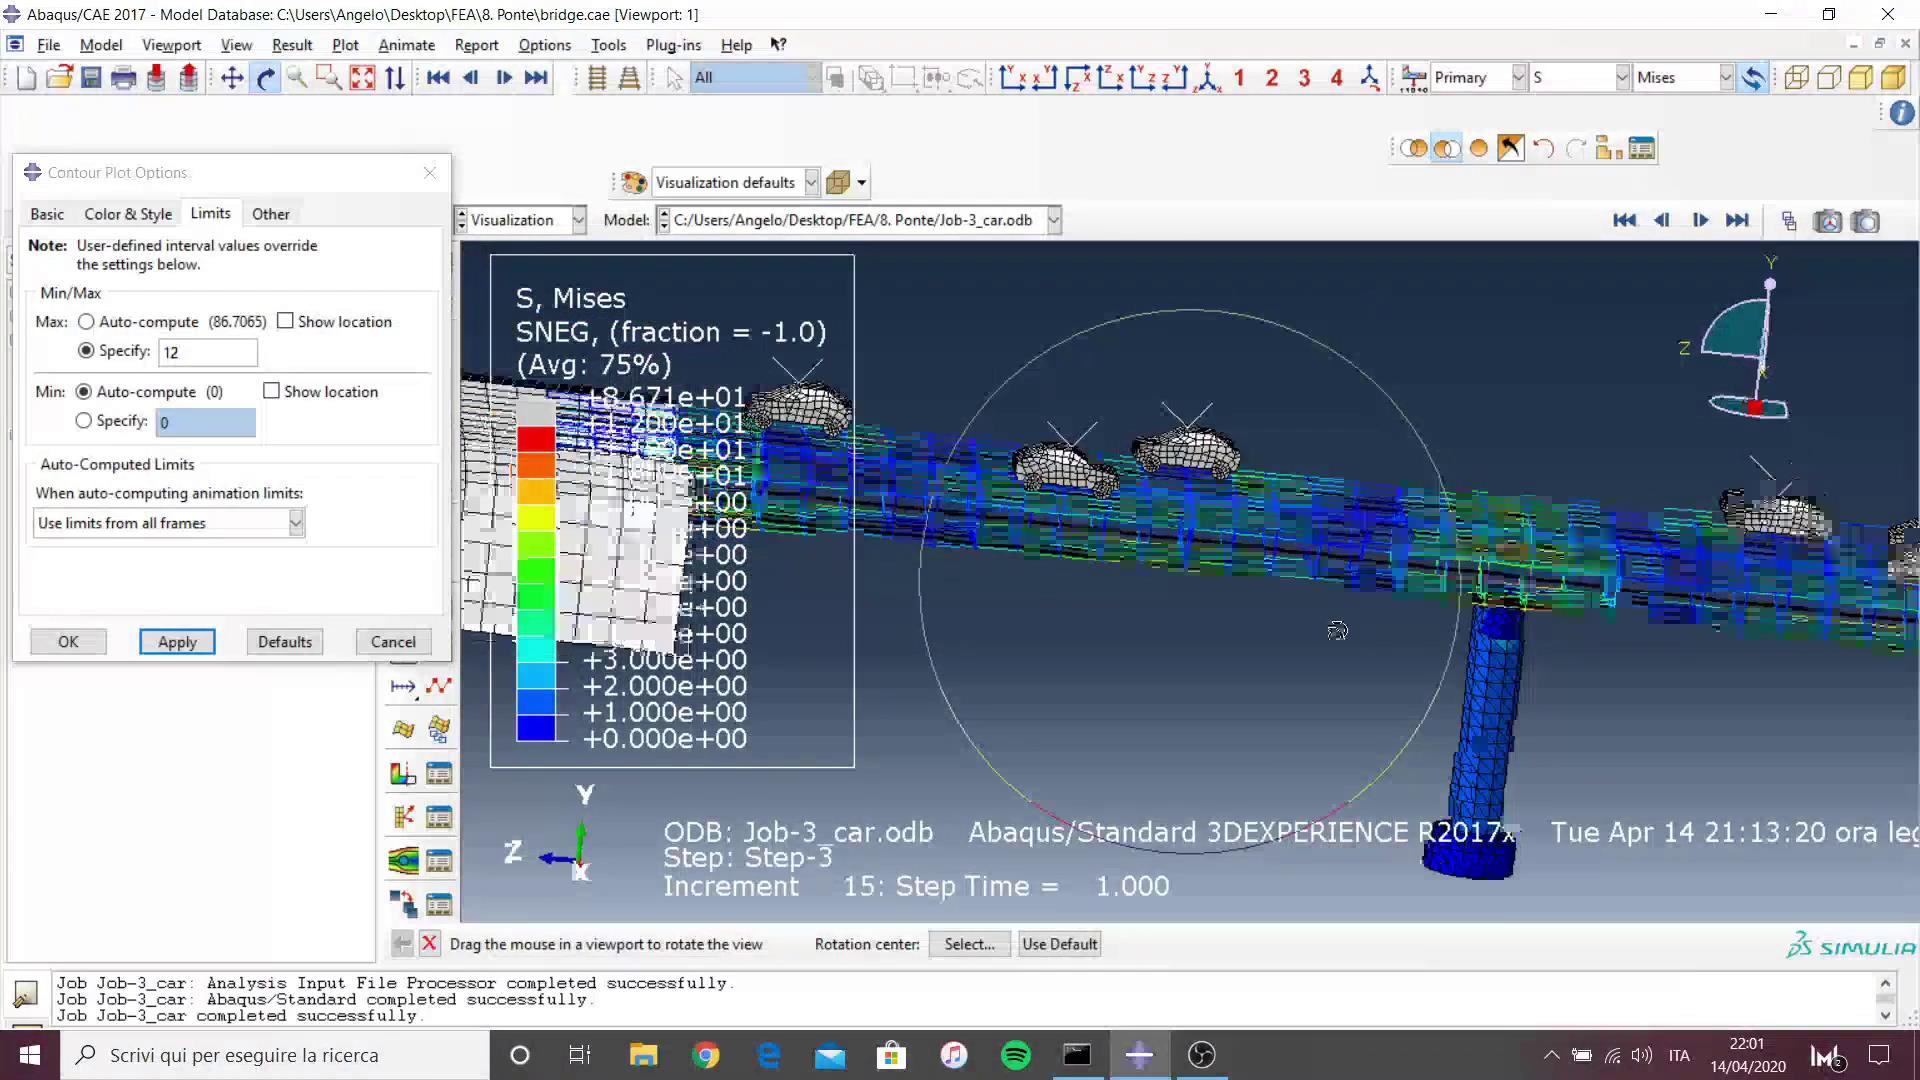Open the Plug-ins menu

673,45
